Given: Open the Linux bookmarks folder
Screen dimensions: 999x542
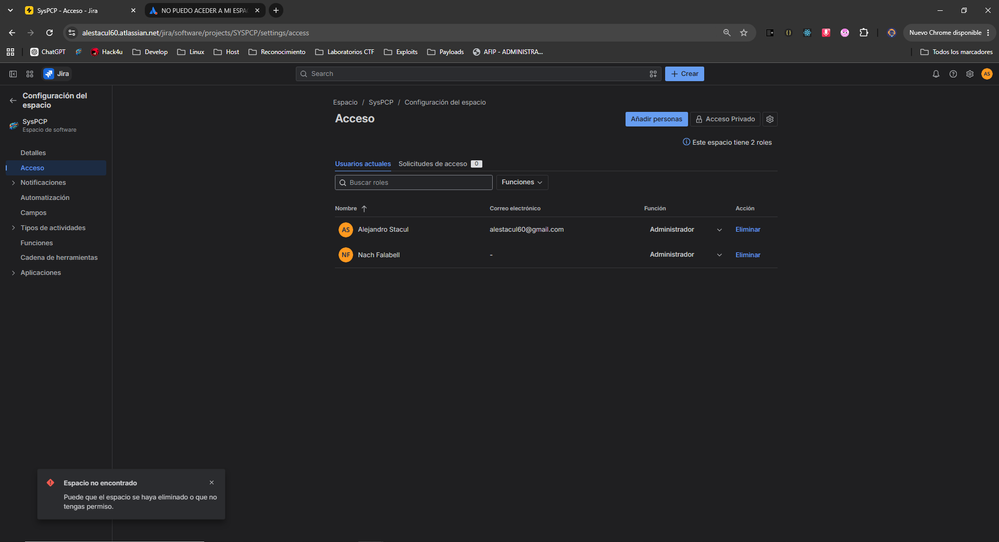Looking at the screenshot, I should 190,52.
